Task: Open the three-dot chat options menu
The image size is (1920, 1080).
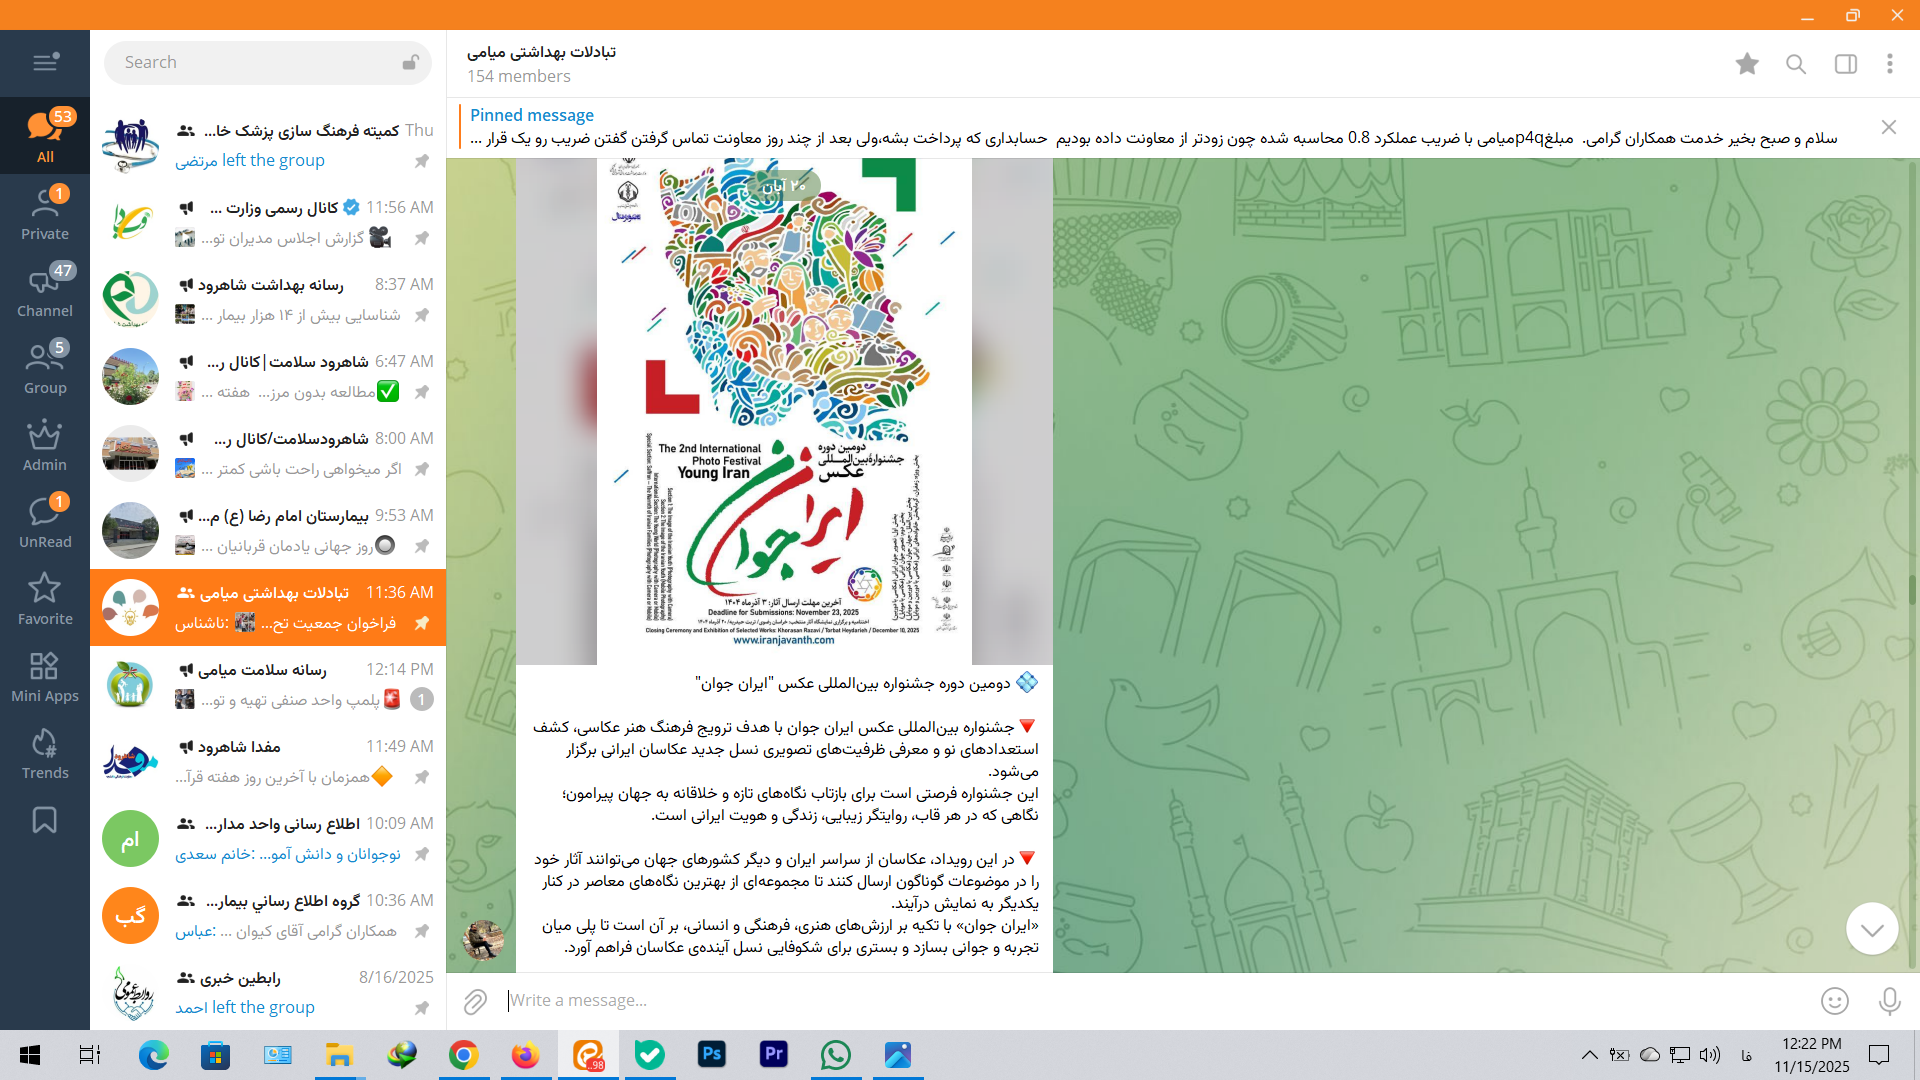Action: (x=1890, y=64)
